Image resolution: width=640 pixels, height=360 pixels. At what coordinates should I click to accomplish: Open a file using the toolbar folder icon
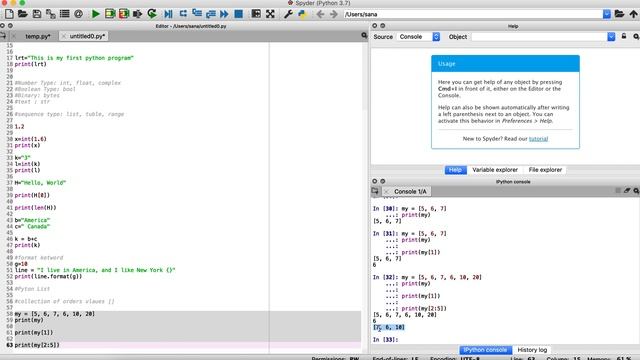point(23,14)
